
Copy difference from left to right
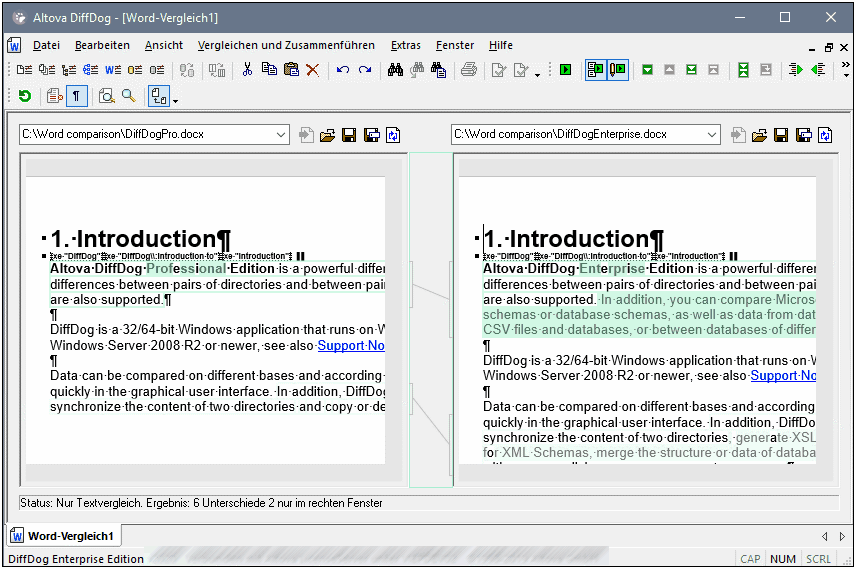pyautogui.click(x=795, y=70)
